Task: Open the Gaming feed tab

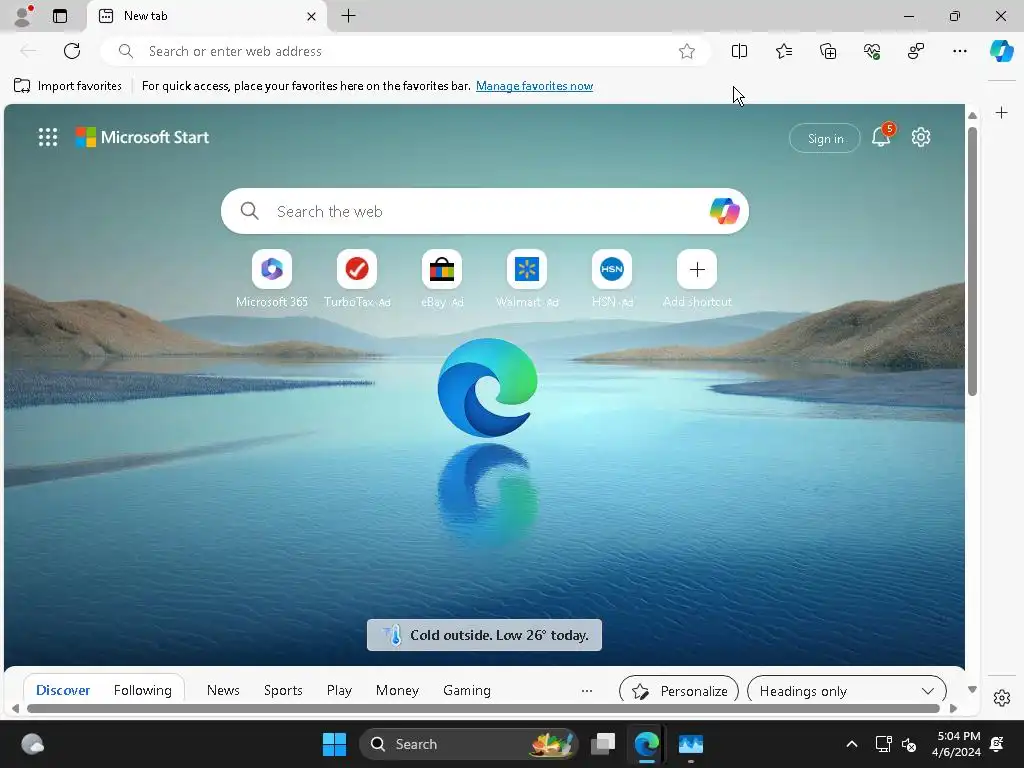Action: pyautogui.click(x=467, y=690)
